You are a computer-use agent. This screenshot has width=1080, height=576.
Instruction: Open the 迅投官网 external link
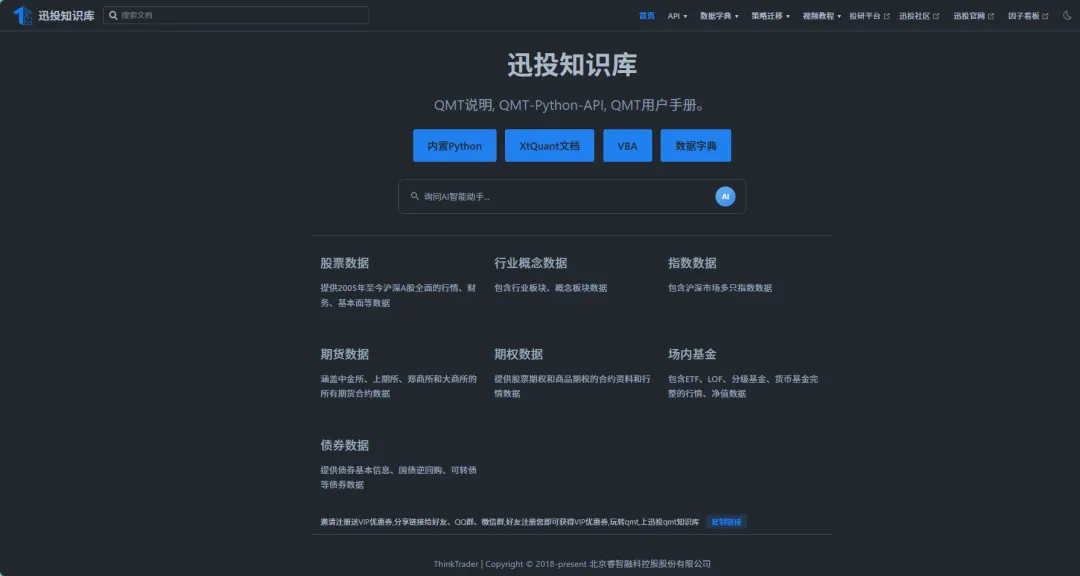(x=974, y=16)
